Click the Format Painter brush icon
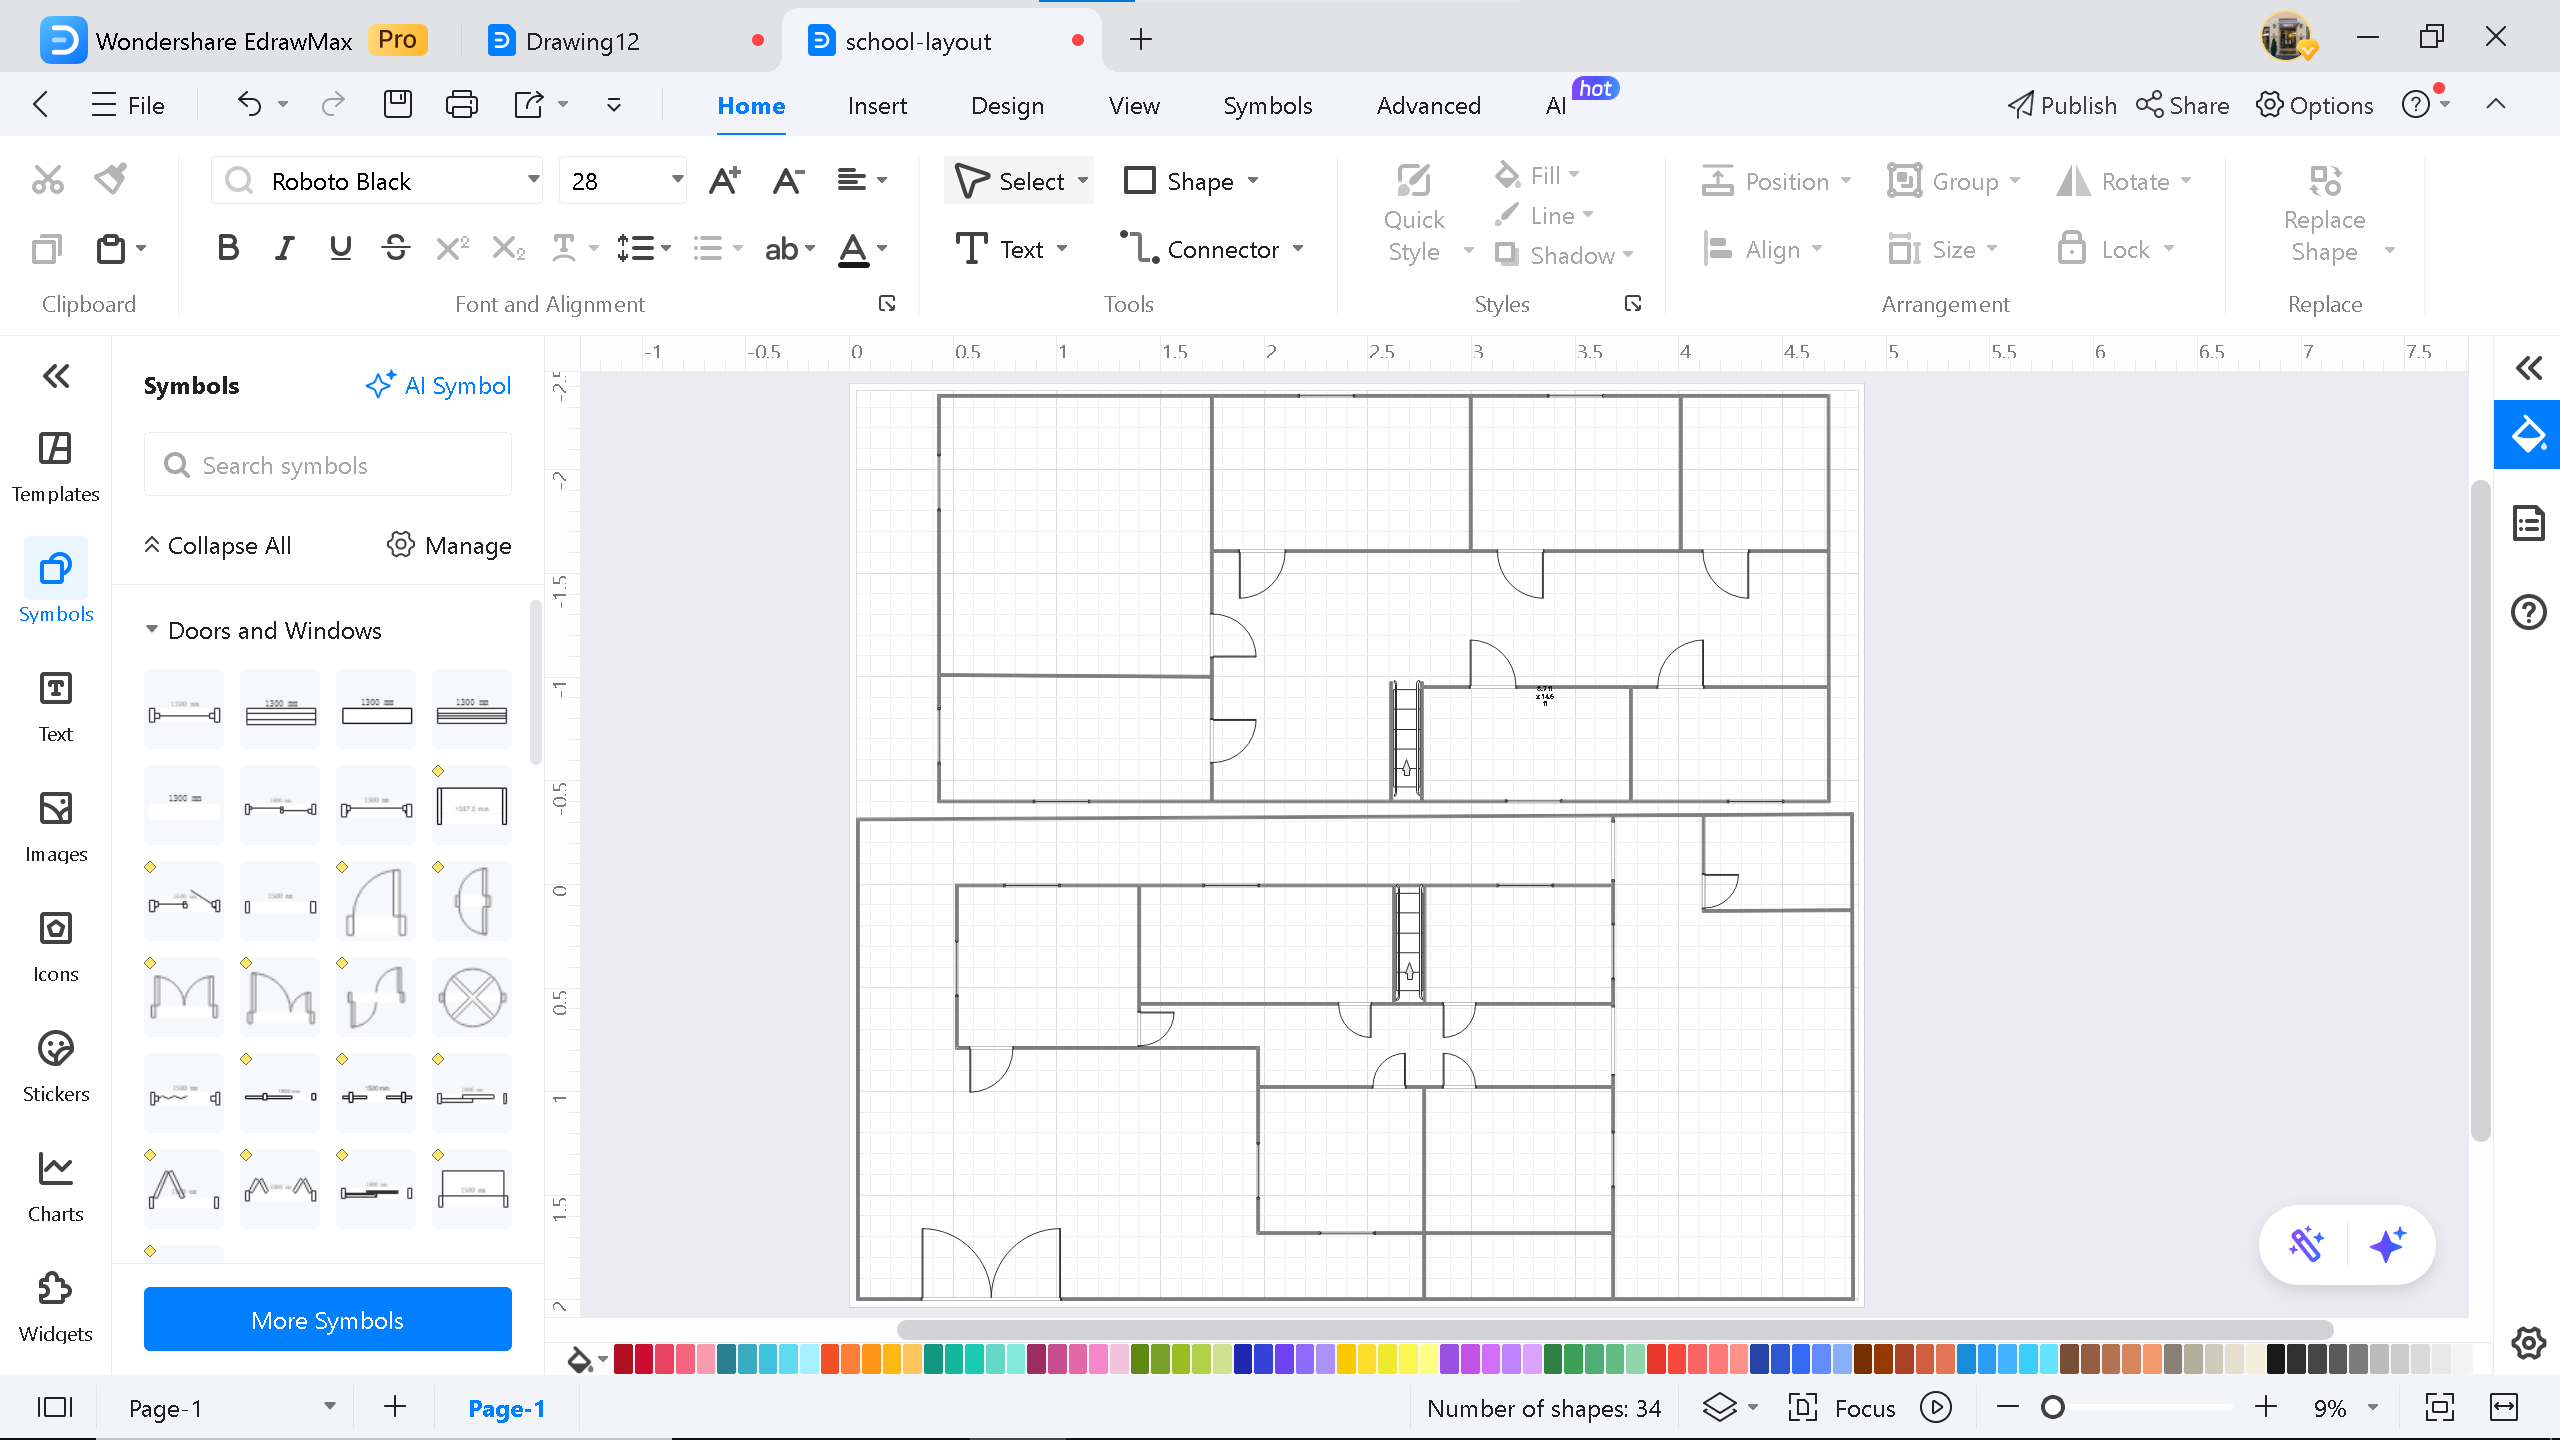The width and height of the screenshot is (2560, 1440). 111,180
